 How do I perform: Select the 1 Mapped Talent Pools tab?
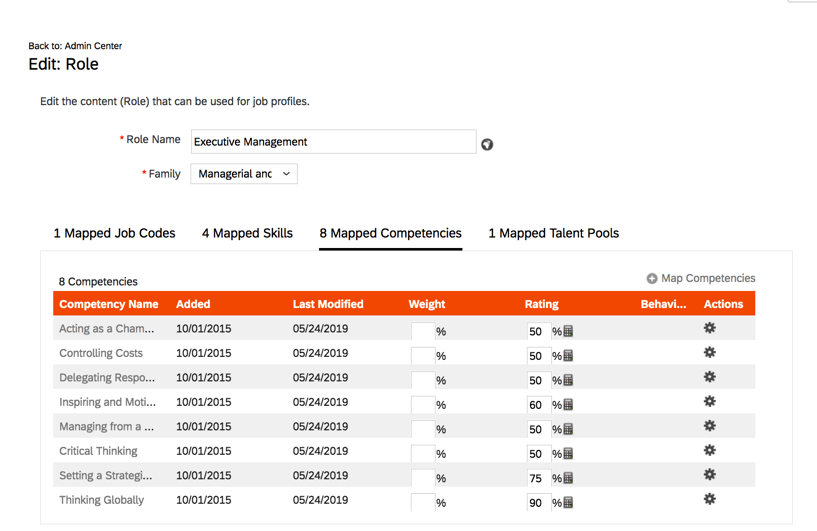click(553, 233)
